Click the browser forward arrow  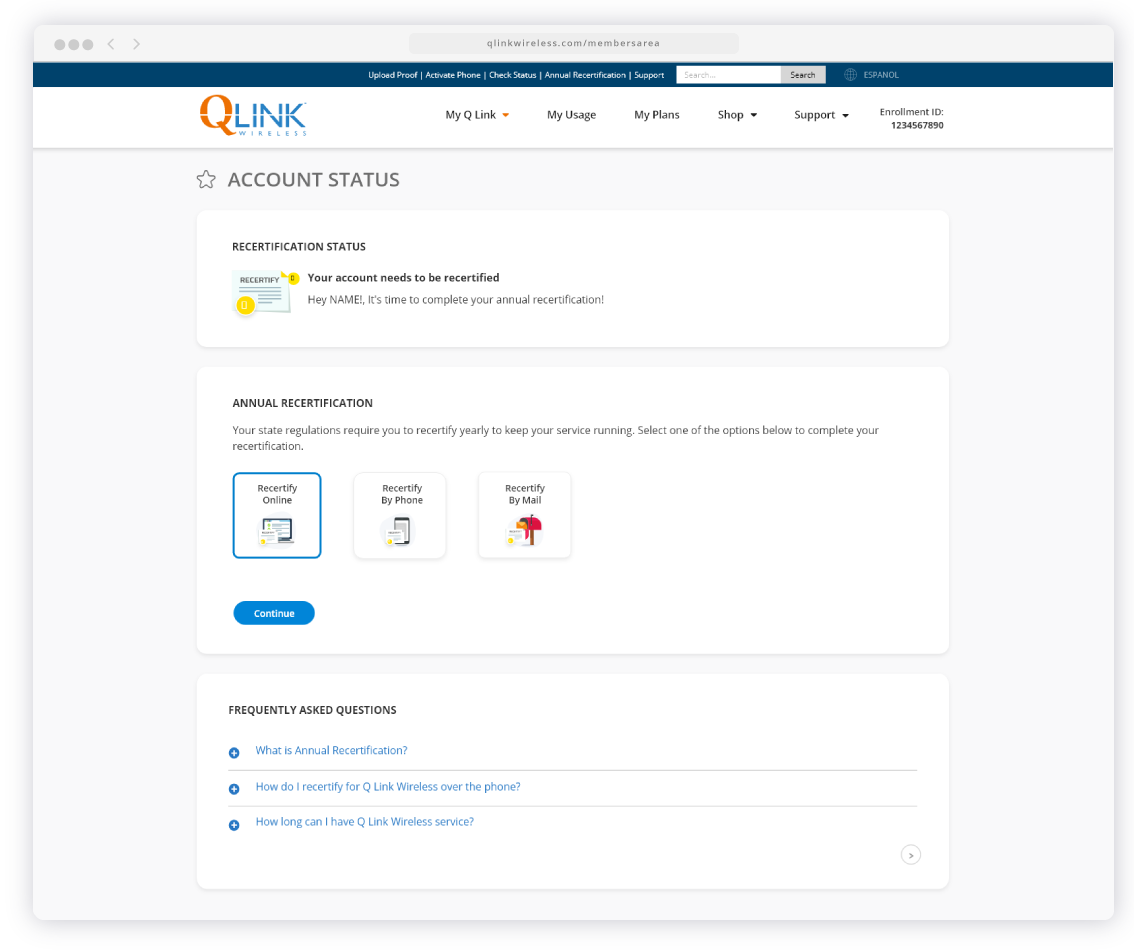136,44
